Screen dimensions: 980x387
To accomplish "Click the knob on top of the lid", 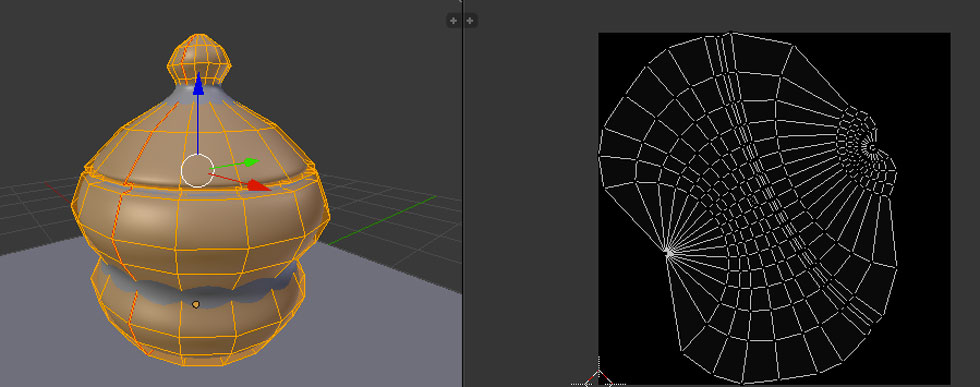I will click(199, 58).
